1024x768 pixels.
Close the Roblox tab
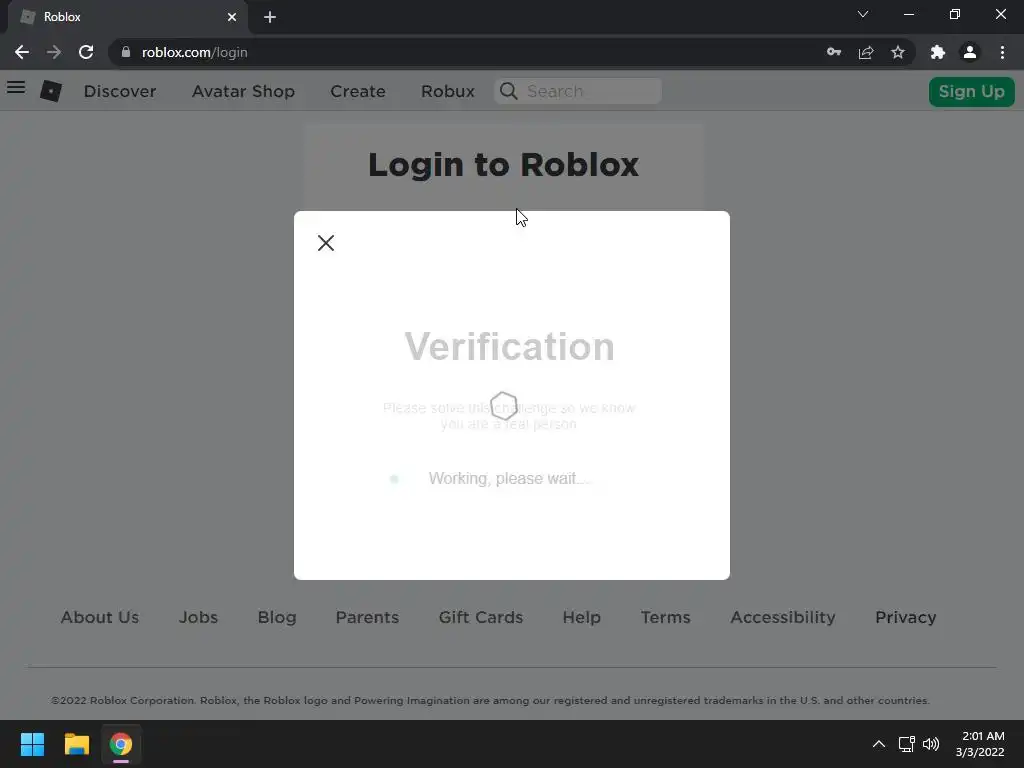point(232,17)
